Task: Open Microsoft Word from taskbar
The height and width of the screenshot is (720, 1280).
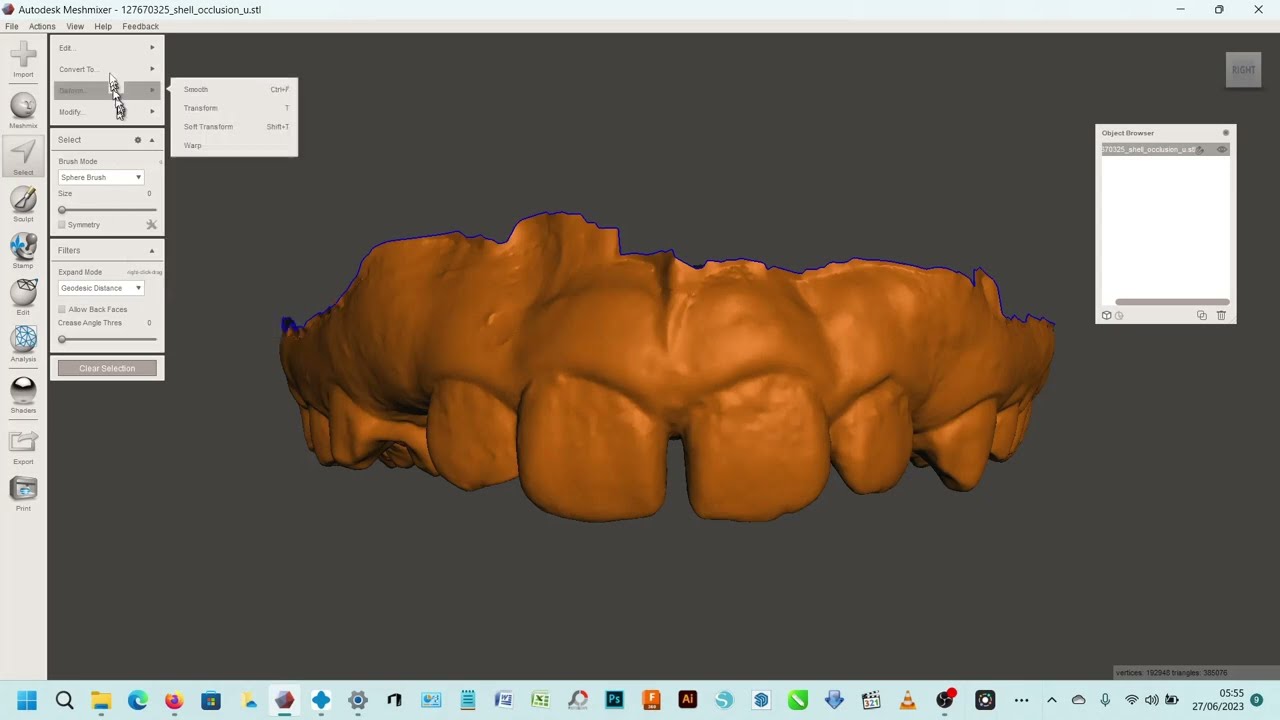Action: tap(504, 700)
